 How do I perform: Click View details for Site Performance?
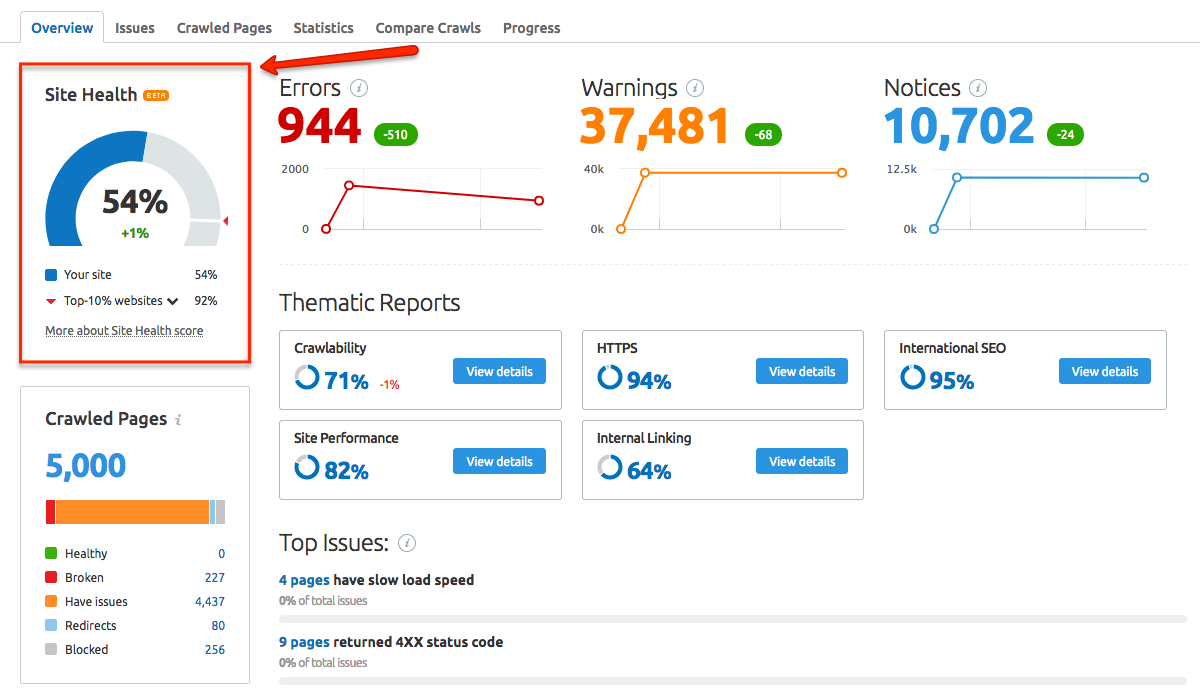point(499,460)
